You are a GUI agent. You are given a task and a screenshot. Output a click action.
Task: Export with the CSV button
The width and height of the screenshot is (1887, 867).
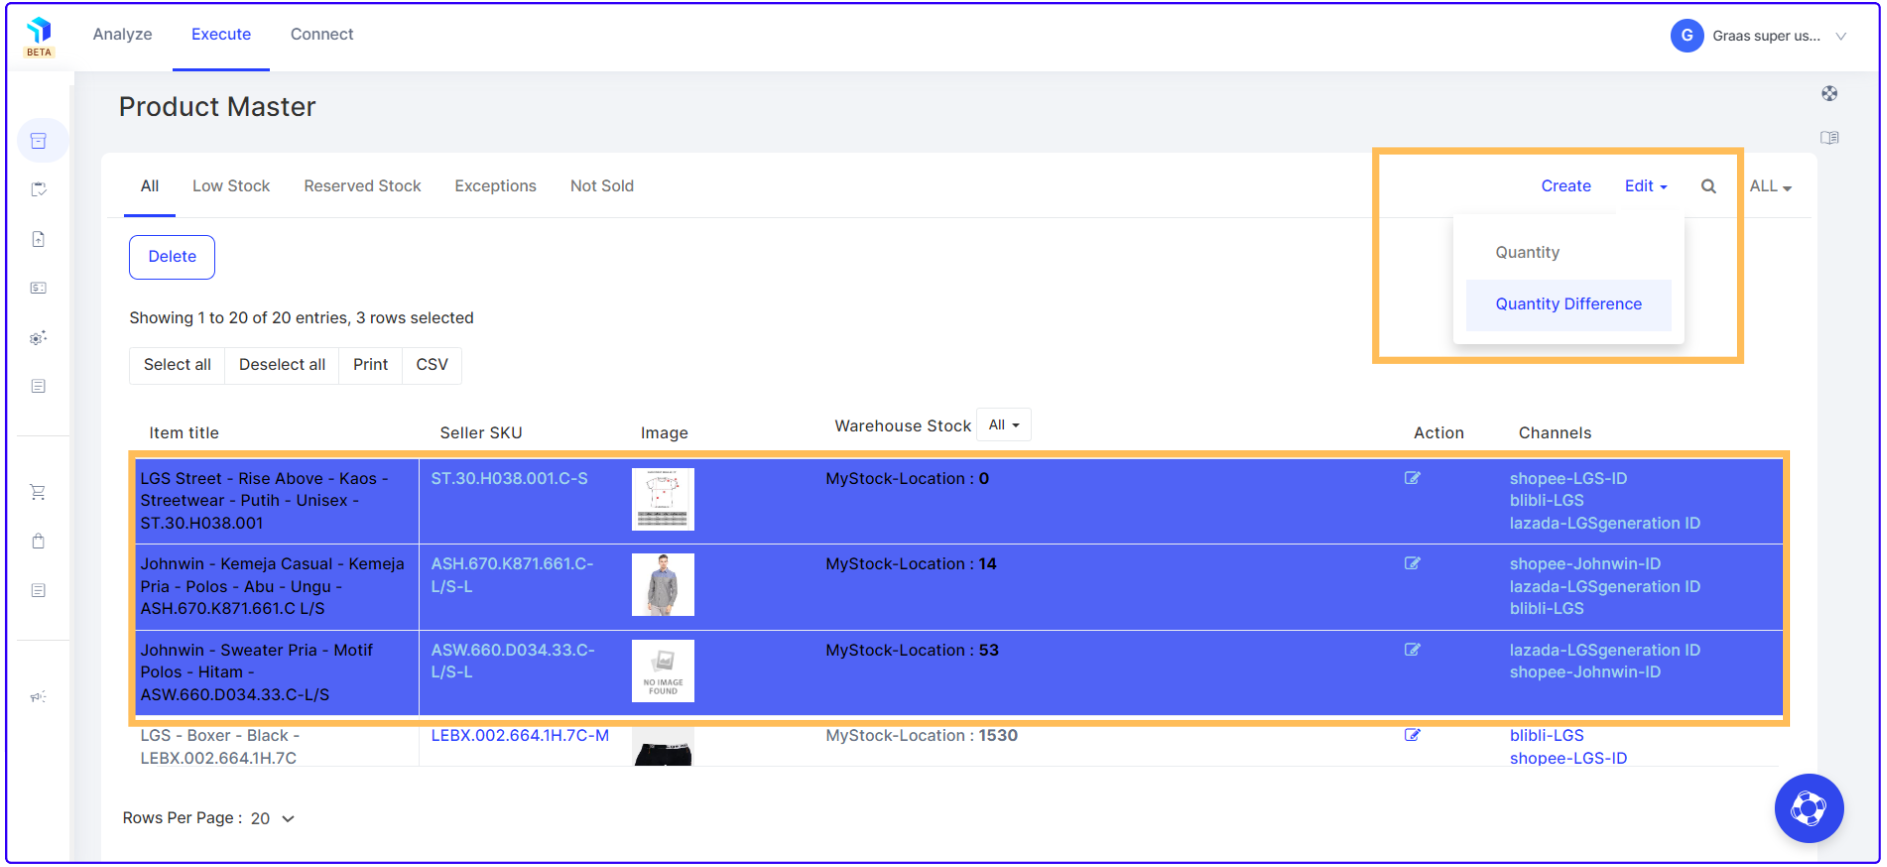coord(432,365)
